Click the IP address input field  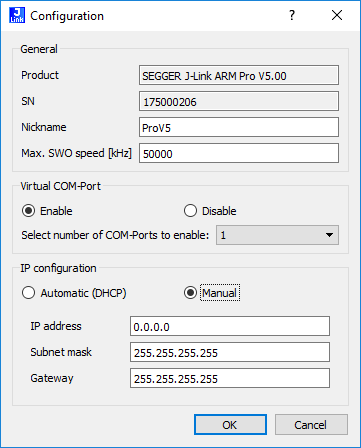tap(230, 326)
